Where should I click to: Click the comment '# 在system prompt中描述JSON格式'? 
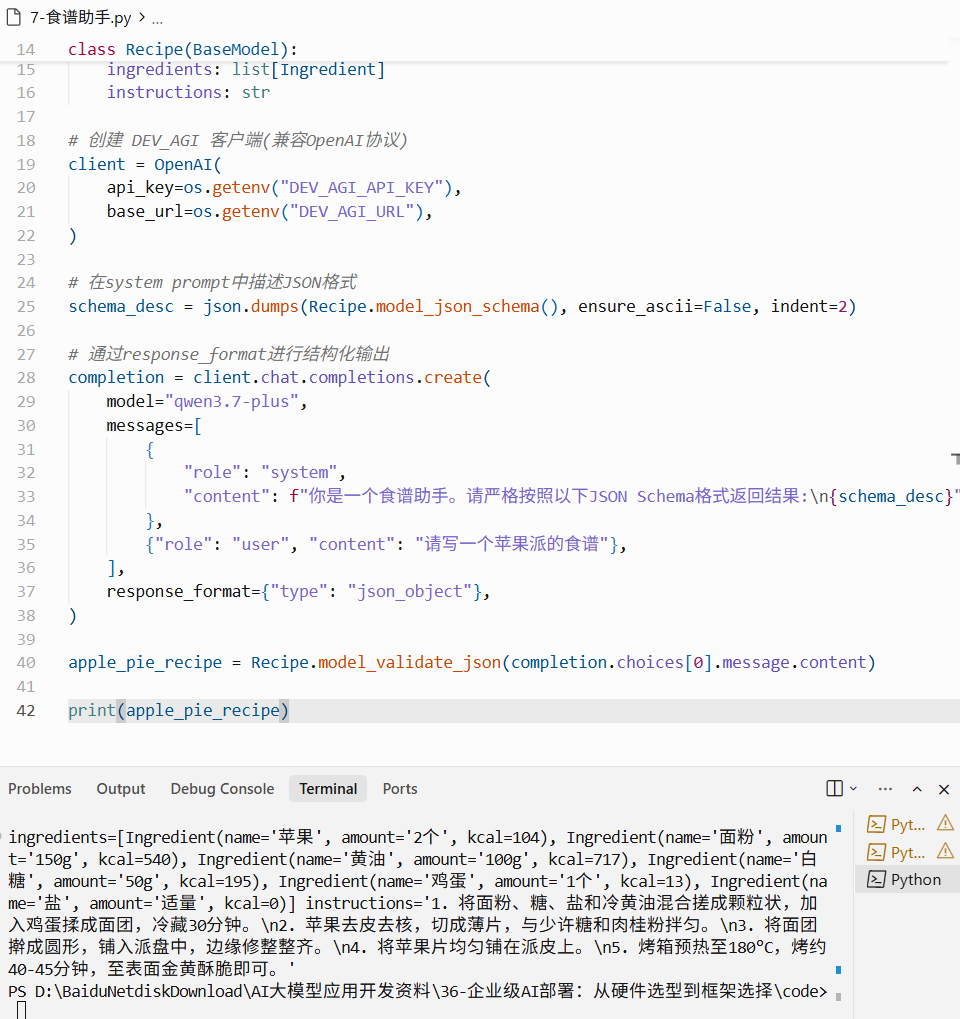click(212, 283)
